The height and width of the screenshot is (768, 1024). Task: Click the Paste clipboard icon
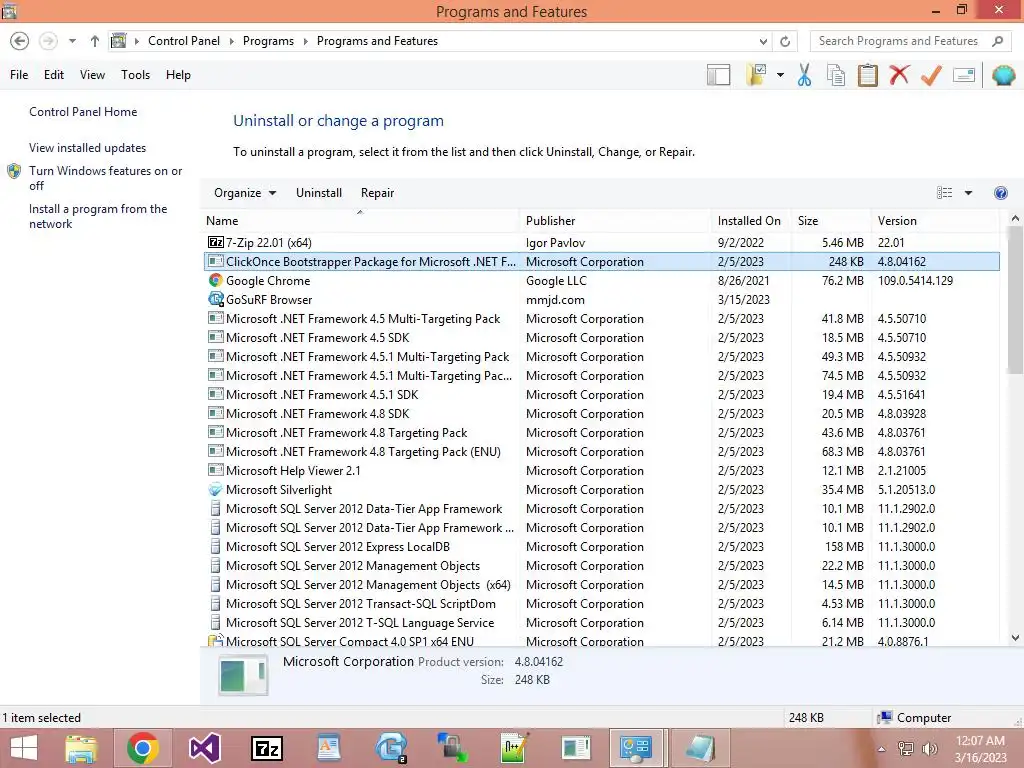(867, 75)
